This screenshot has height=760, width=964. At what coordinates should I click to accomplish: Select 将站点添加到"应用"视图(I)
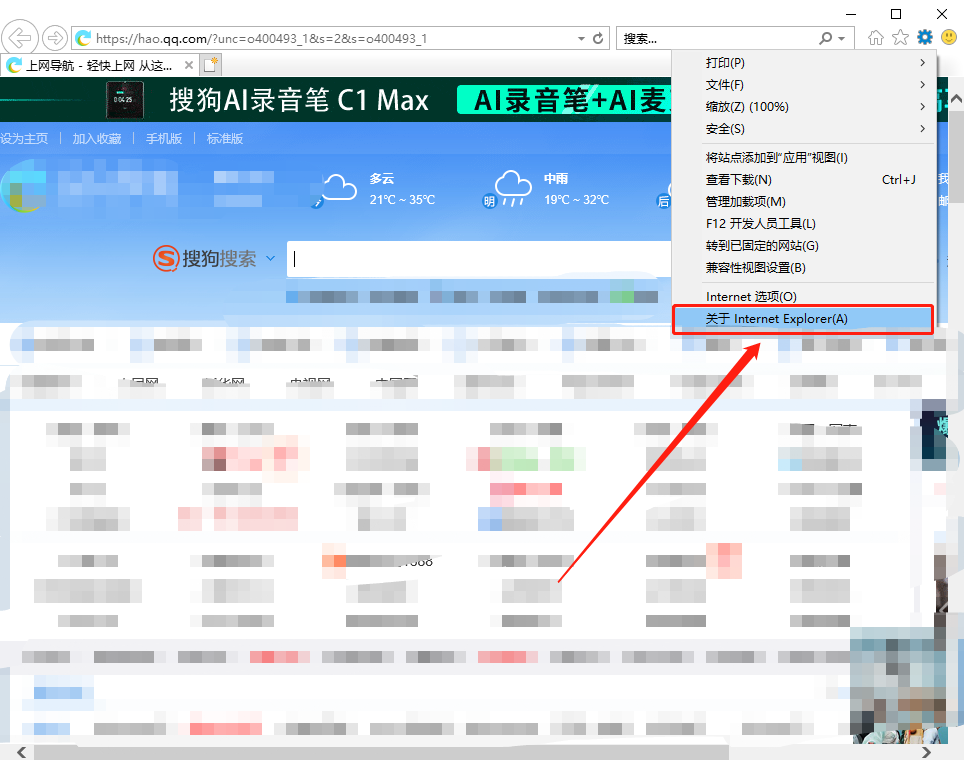(x=804, y=158)
